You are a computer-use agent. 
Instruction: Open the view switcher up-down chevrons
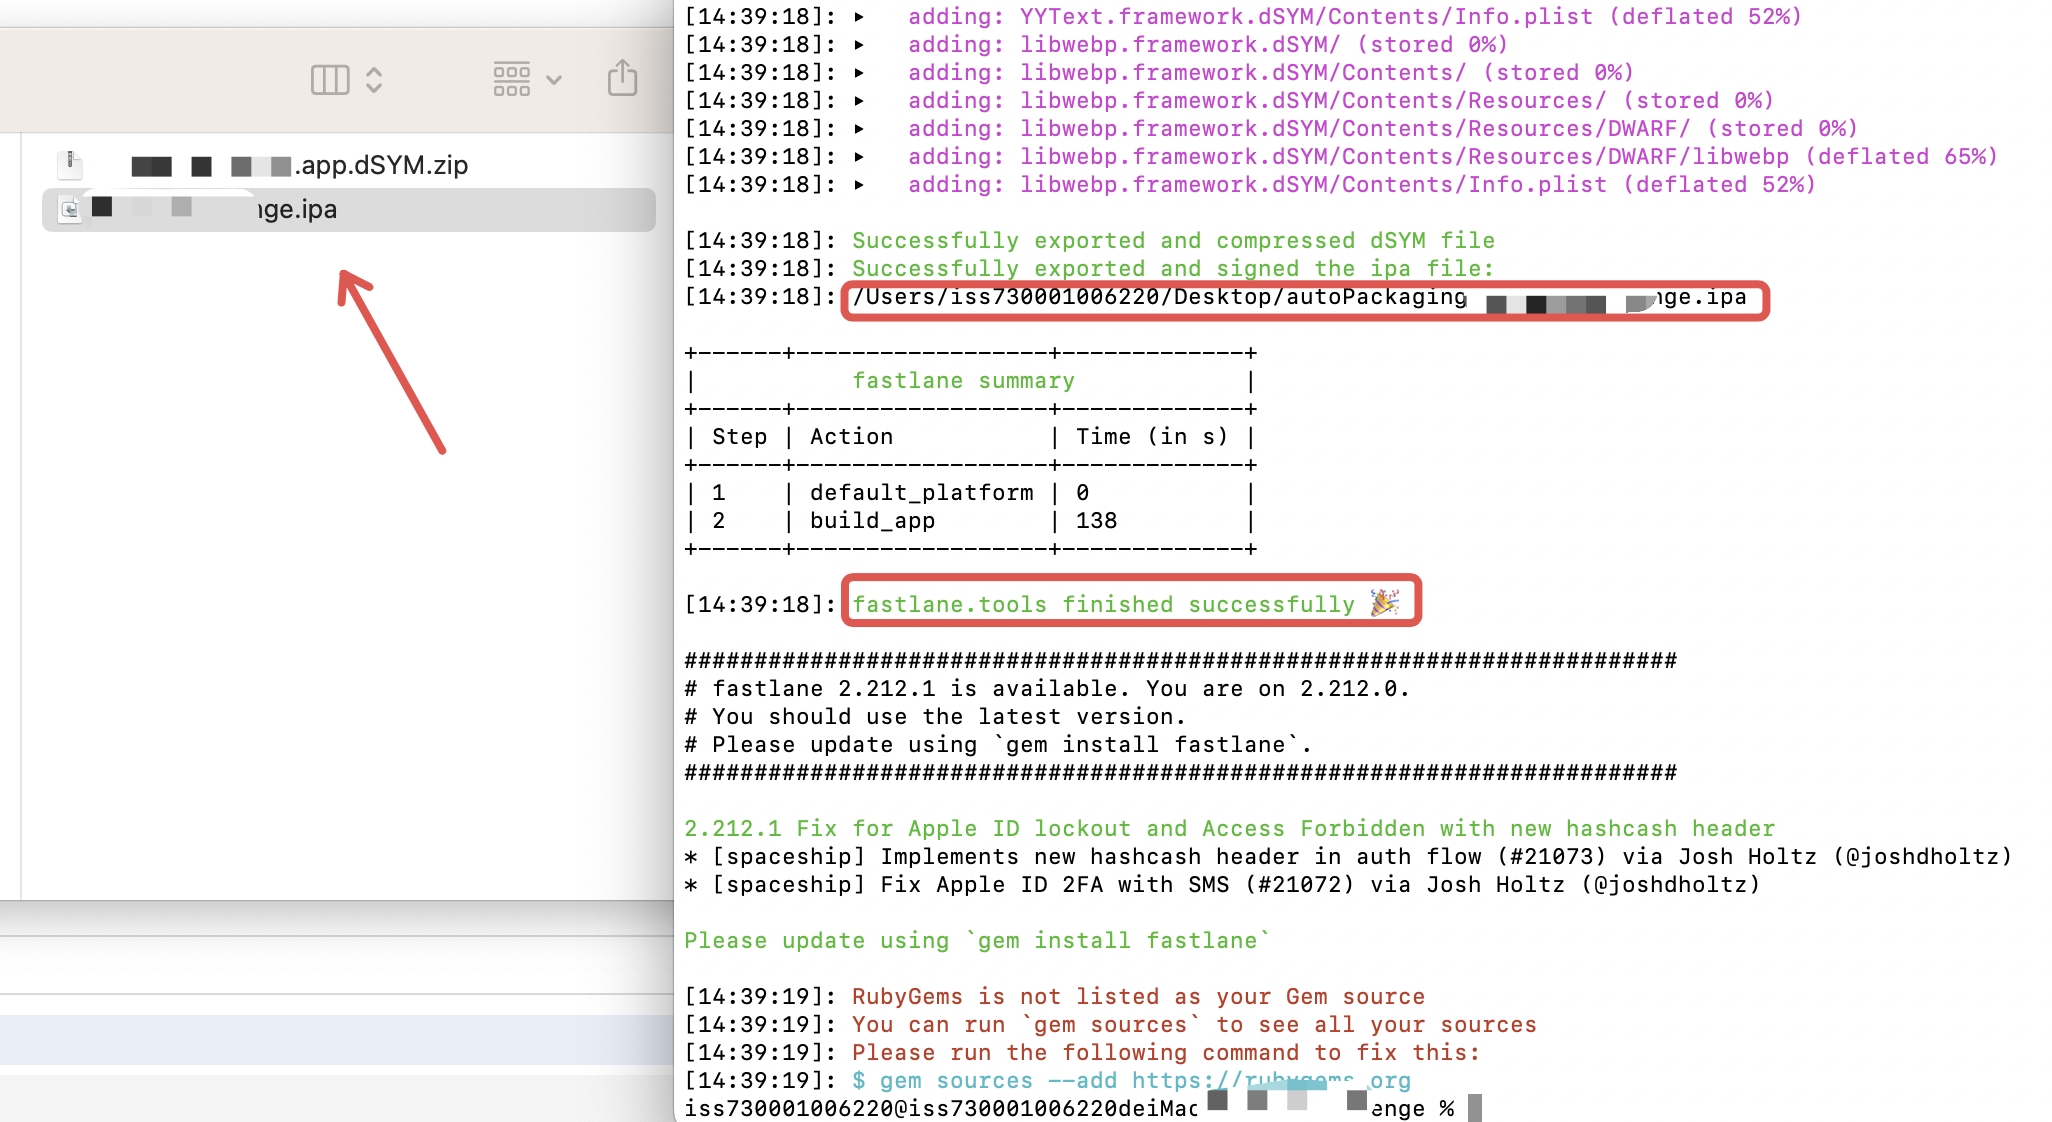click(374, 80)
